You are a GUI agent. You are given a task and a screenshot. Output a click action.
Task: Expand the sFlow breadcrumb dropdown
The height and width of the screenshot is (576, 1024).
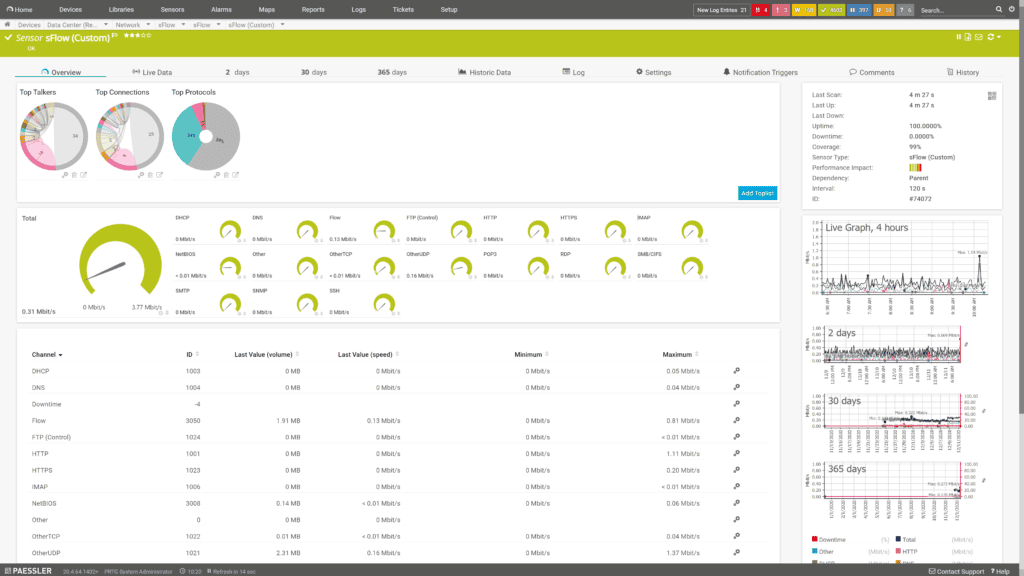(x=218, y=25)
